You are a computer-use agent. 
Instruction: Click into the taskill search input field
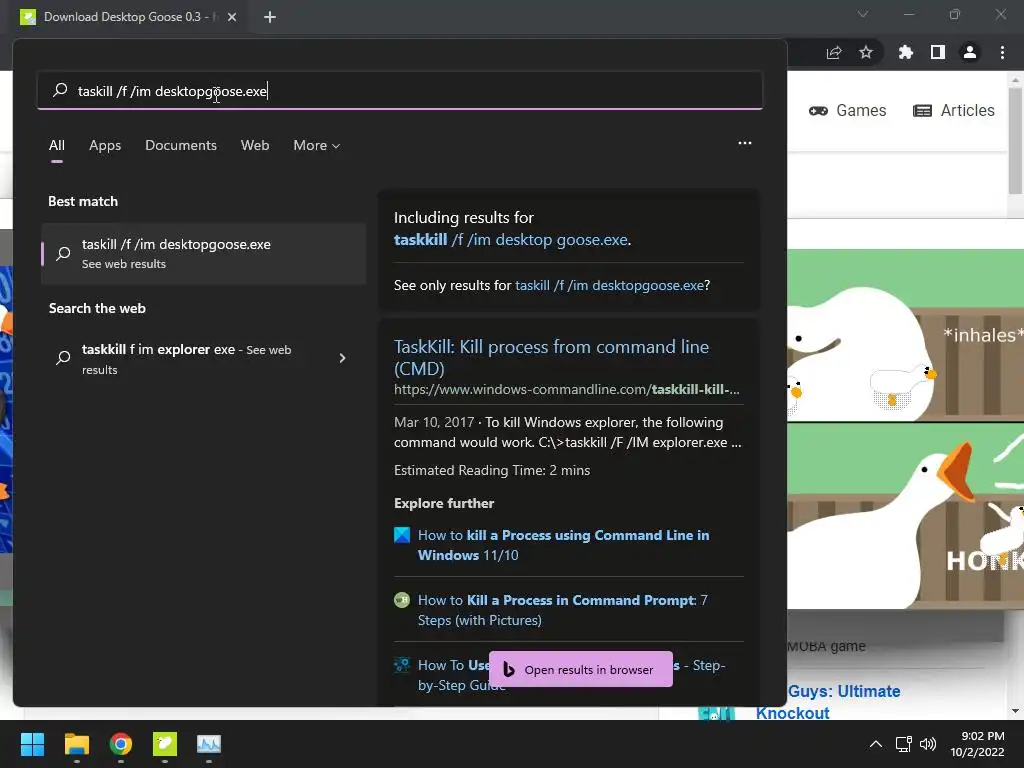coord(400,91)
